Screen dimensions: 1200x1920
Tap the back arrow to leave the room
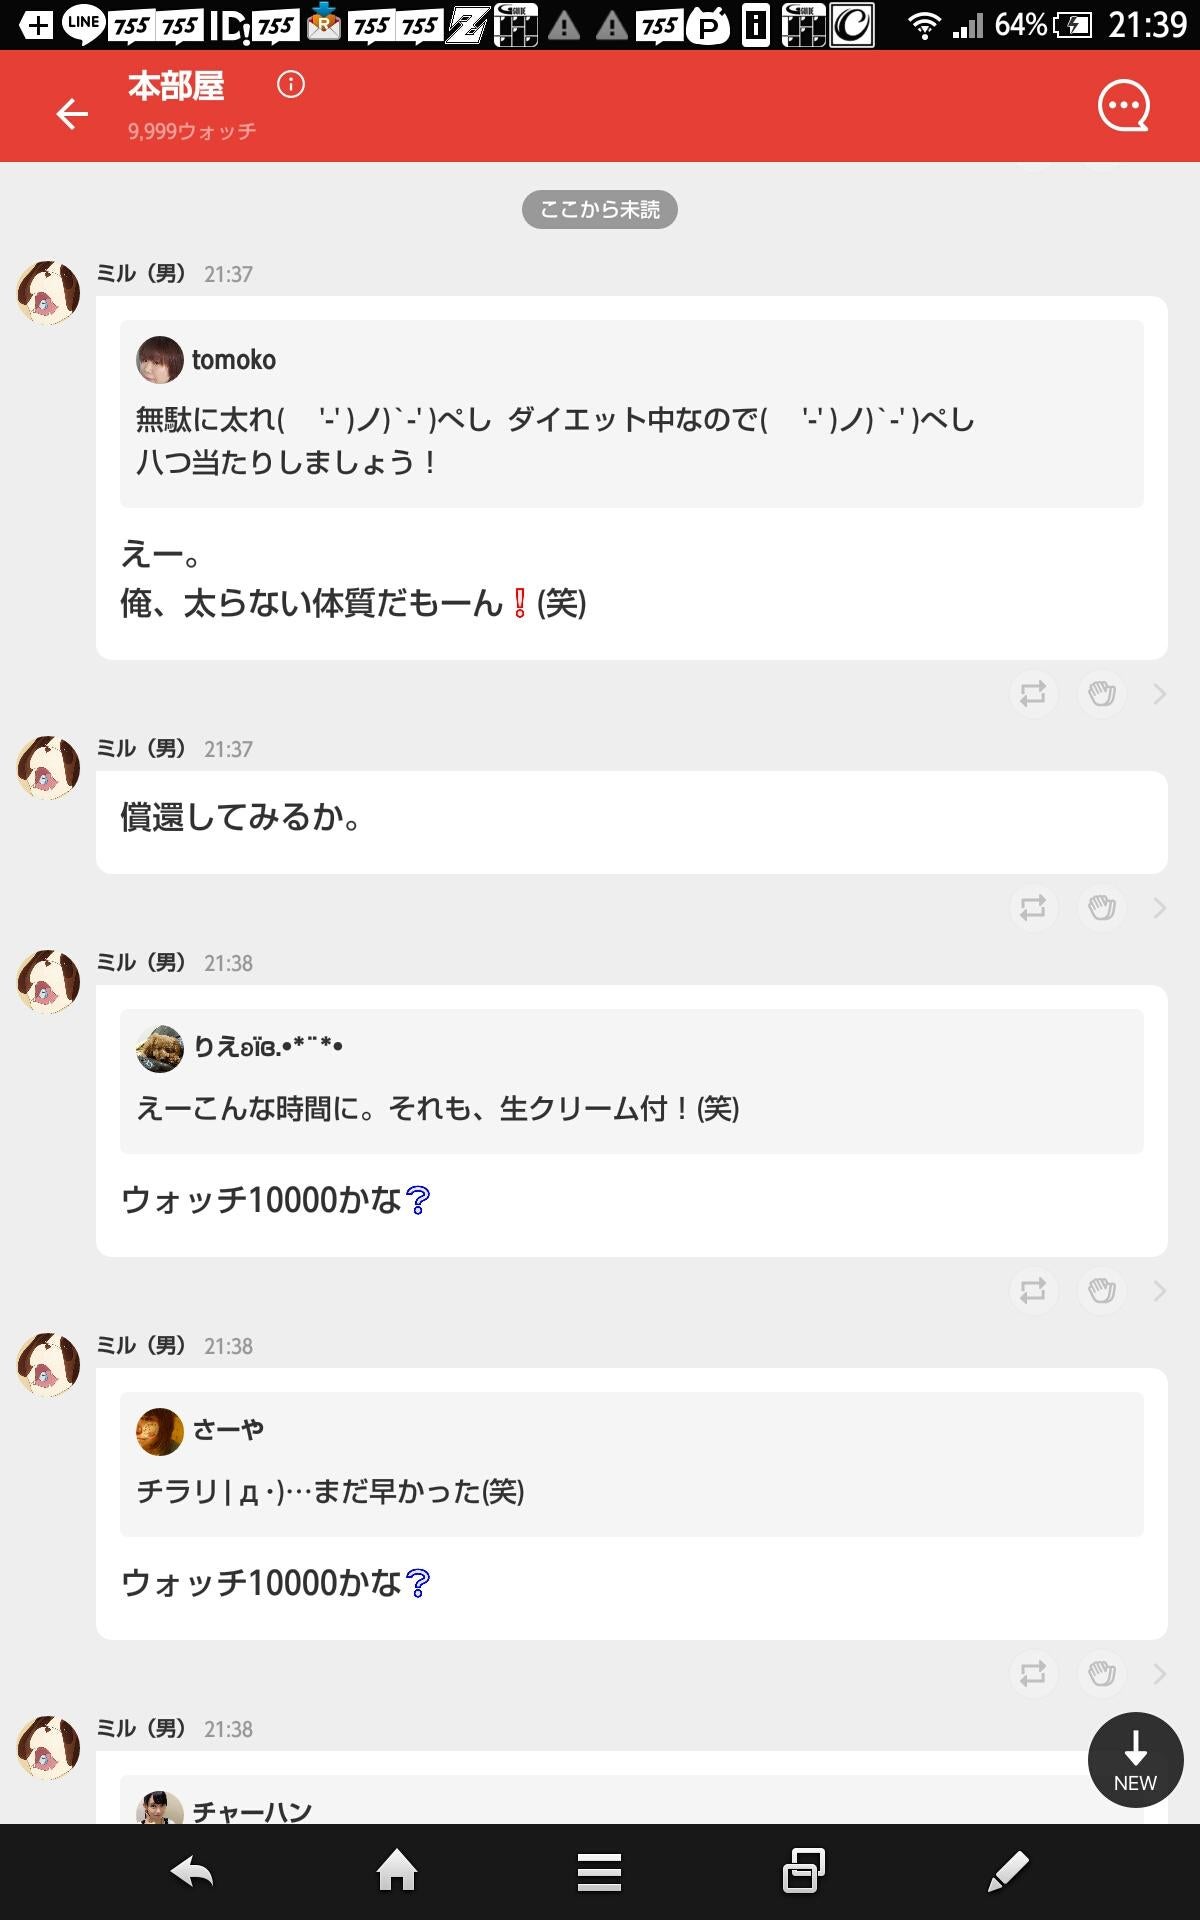[x=70, y=115]
